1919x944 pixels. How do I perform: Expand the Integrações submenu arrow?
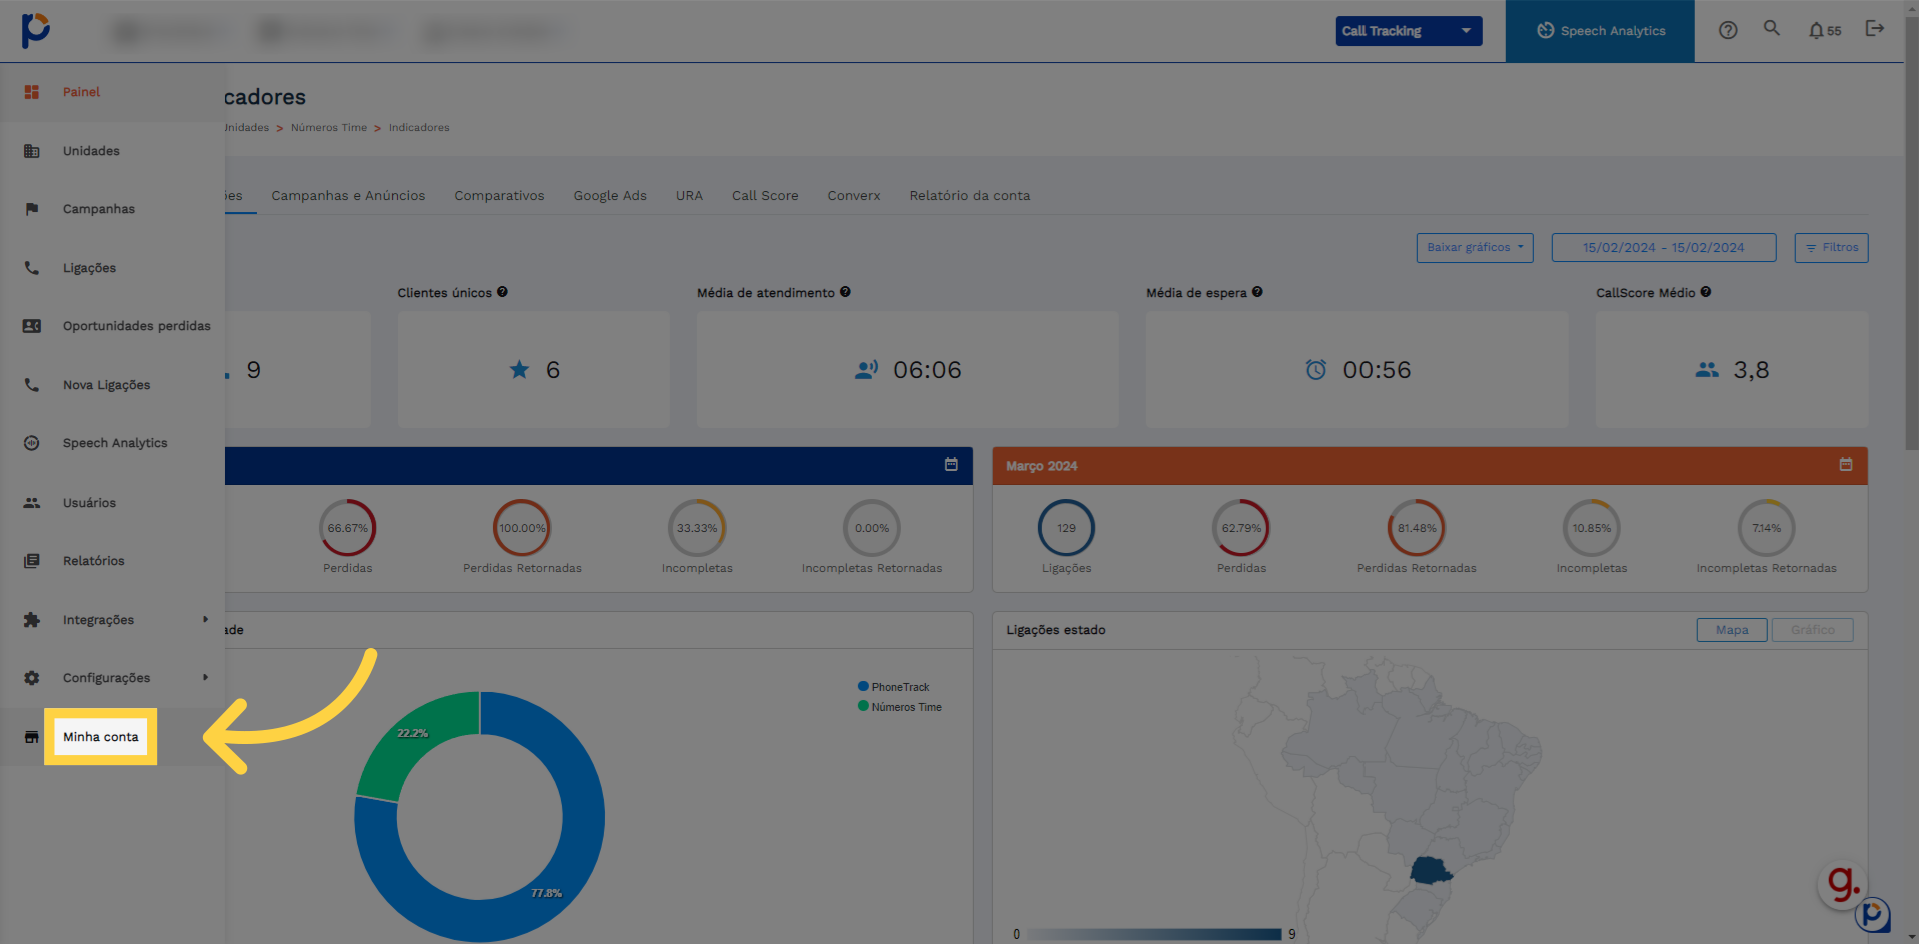[x=206, y=619]
